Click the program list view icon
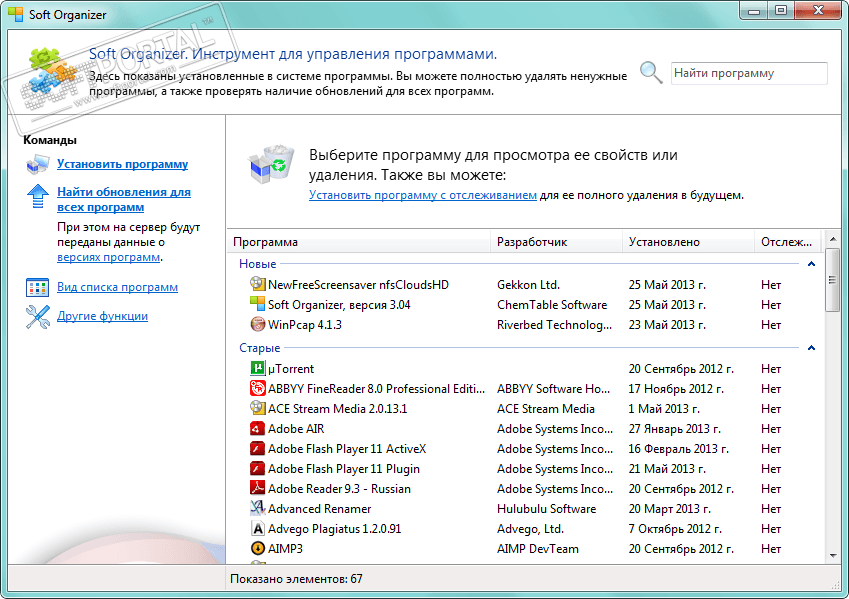849x599 pixels. (37, 288)
